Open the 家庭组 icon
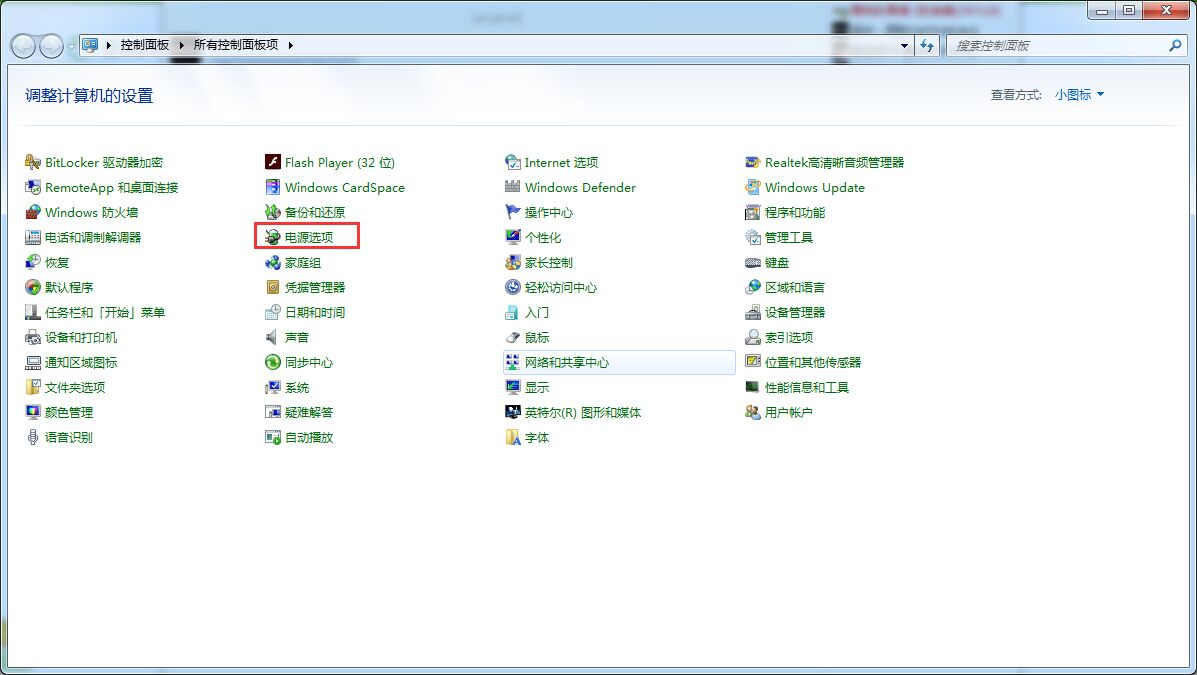Screen dimensions: 1197x675 [273, 262]
